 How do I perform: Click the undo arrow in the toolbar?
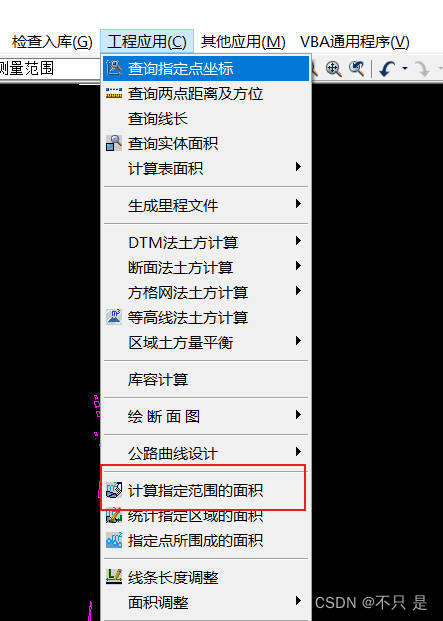pos(387,69)
